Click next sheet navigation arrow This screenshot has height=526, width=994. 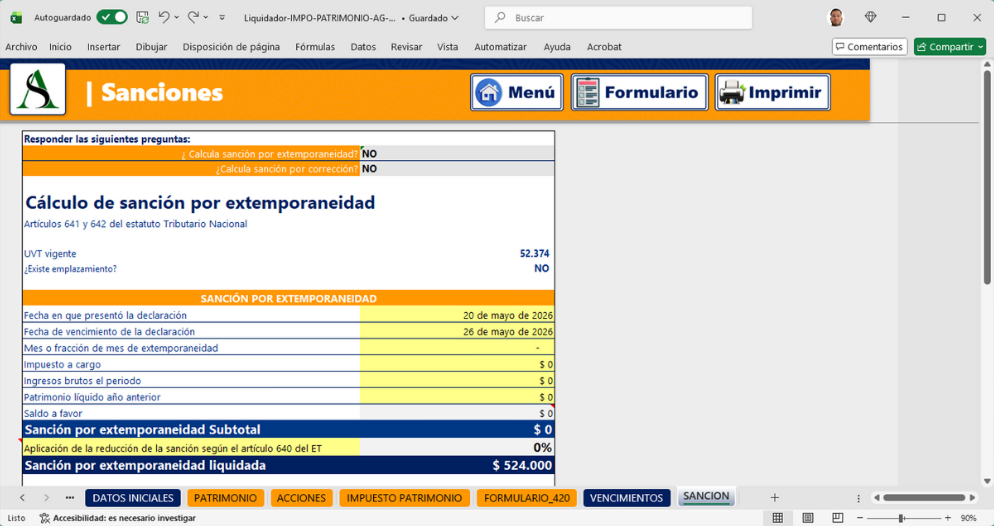click(46, 498)
